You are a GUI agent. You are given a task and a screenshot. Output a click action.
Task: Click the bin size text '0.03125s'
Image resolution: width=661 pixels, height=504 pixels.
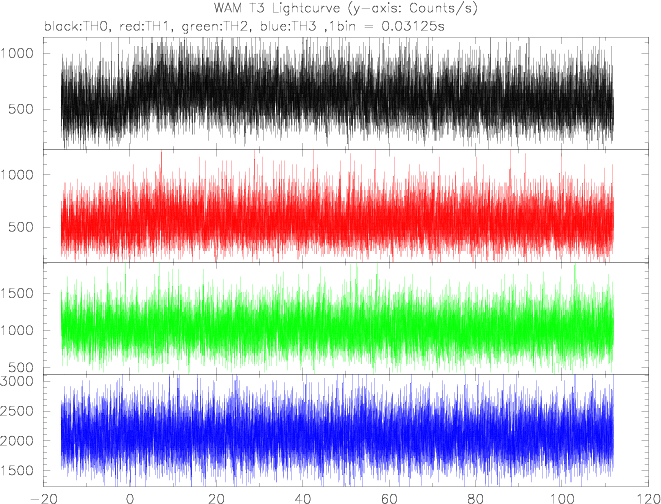point(413,27)
